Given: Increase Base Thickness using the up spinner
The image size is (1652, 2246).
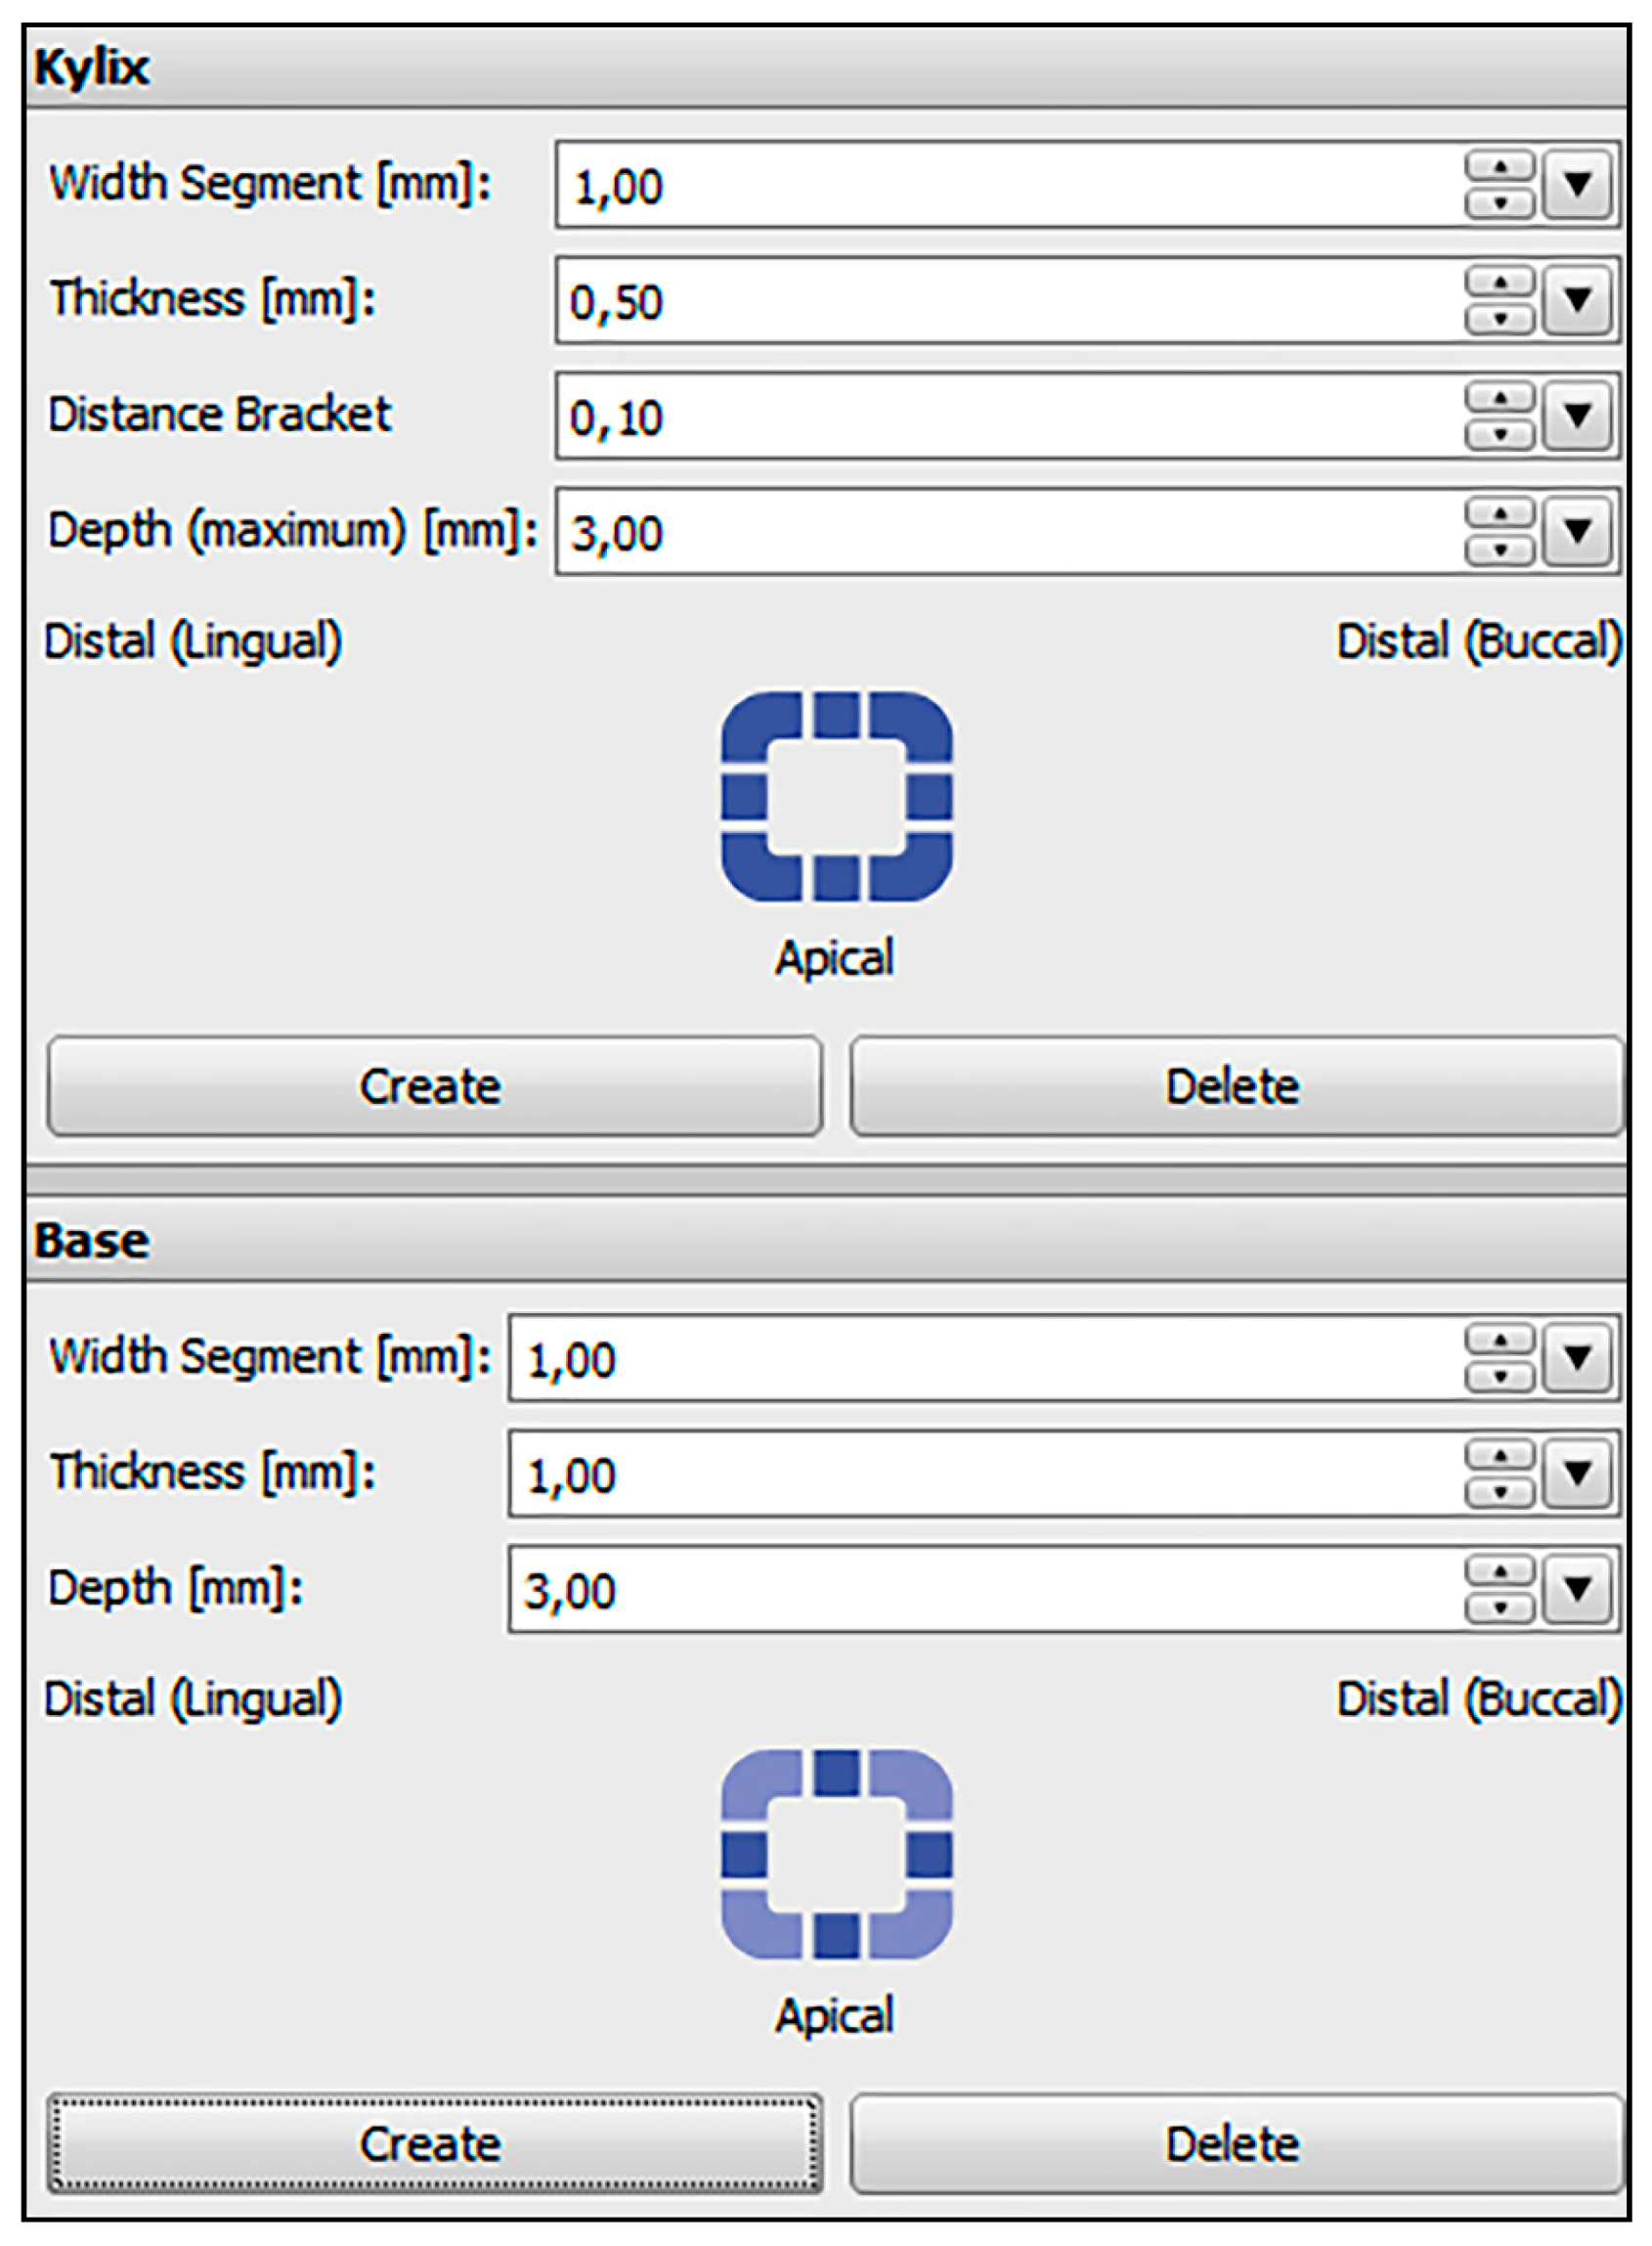Looking at the screenshot, I should point(1499,1455).
